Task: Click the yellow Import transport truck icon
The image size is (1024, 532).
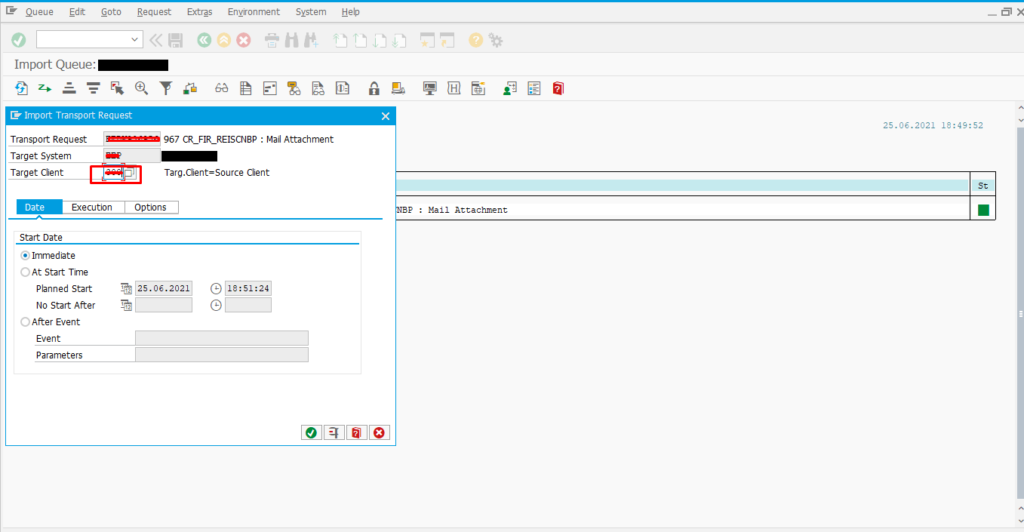Action: click(x=398, y=88)
